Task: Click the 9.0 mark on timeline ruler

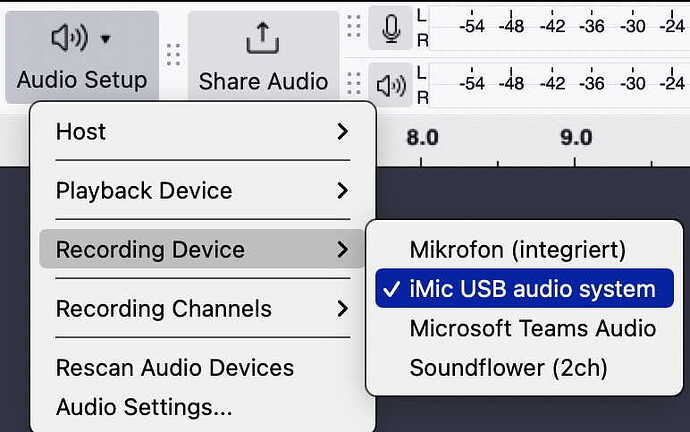Action: click(x=576, y=138)
